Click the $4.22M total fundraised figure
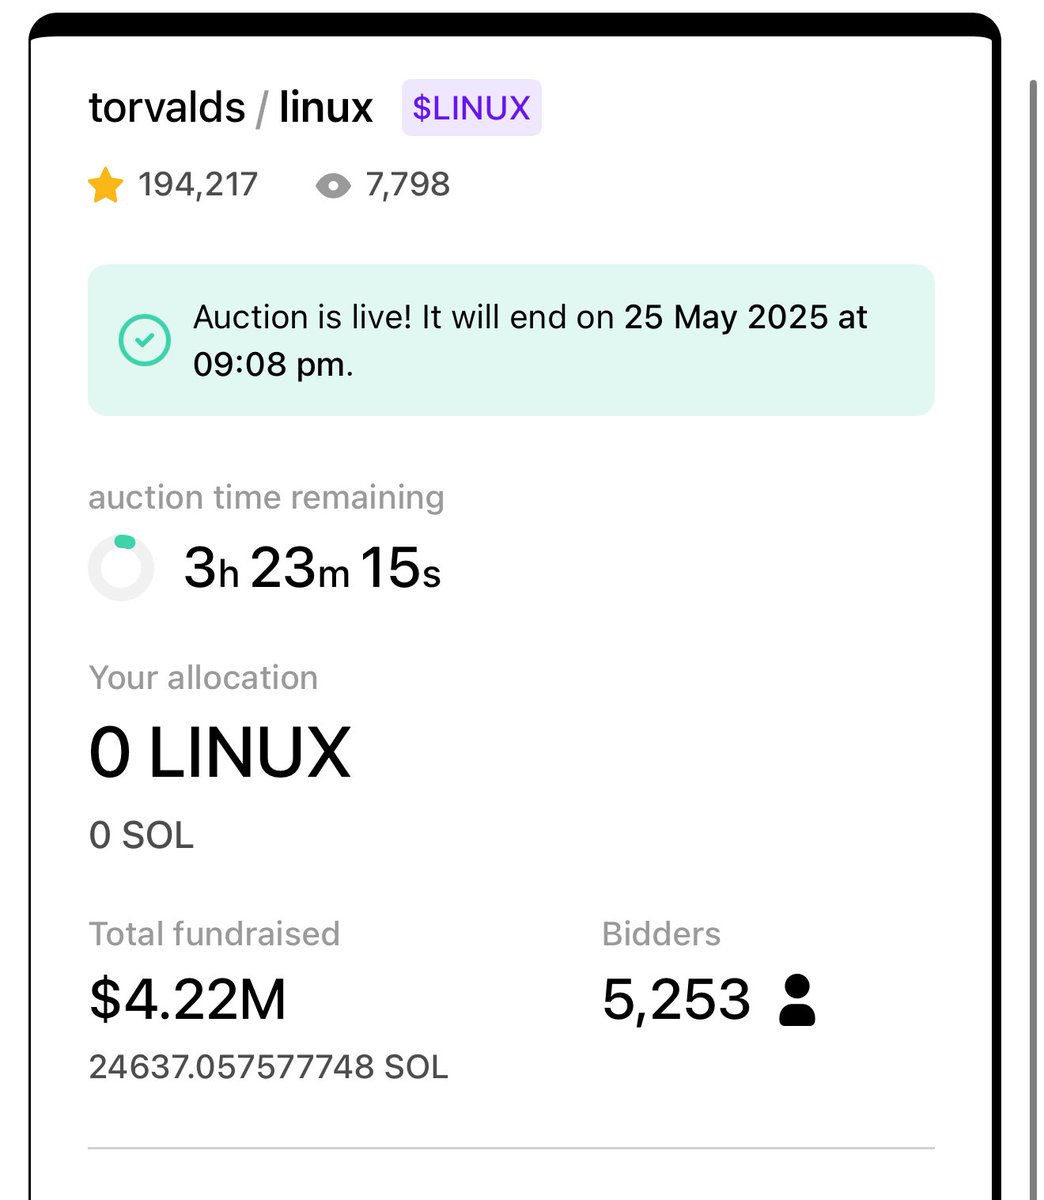Screen dimensions: 1044x1200 pos(188,1000)
